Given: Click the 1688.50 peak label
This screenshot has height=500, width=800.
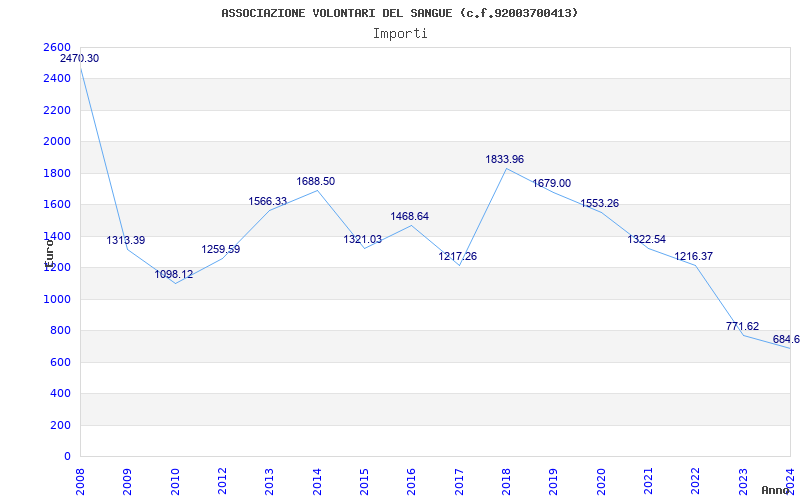Looking at the screenshot, I should 316,182.
